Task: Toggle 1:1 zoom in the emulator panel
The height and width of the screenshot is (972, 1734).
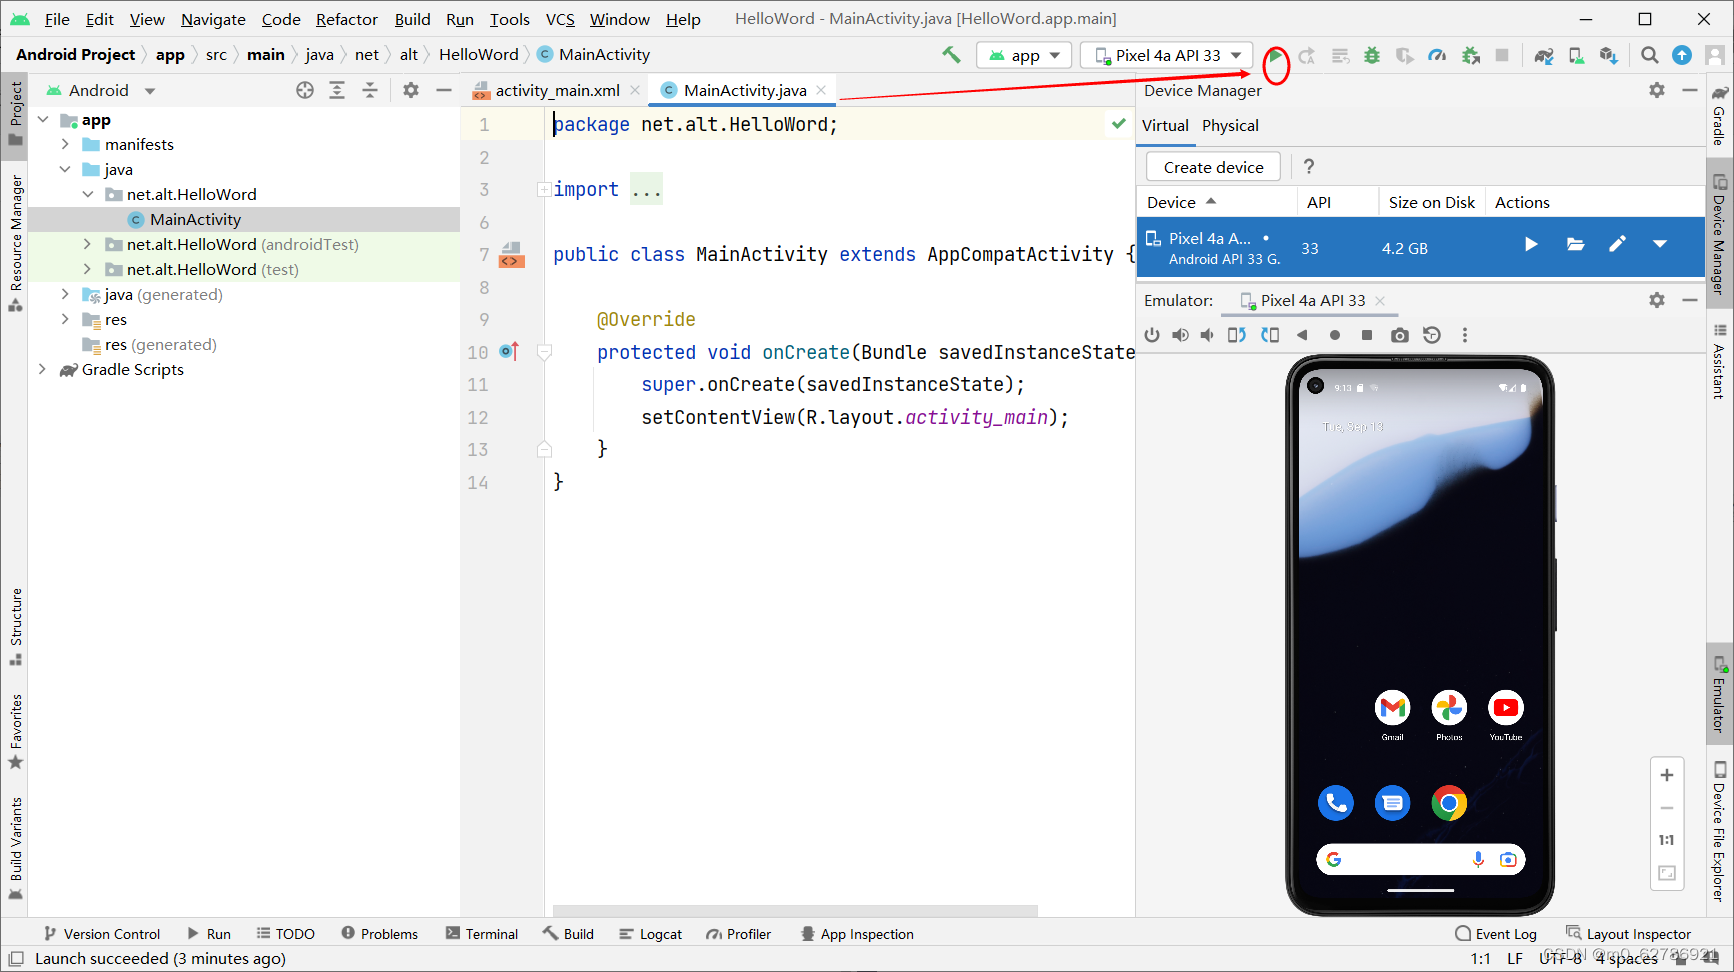Action: 1667,840
